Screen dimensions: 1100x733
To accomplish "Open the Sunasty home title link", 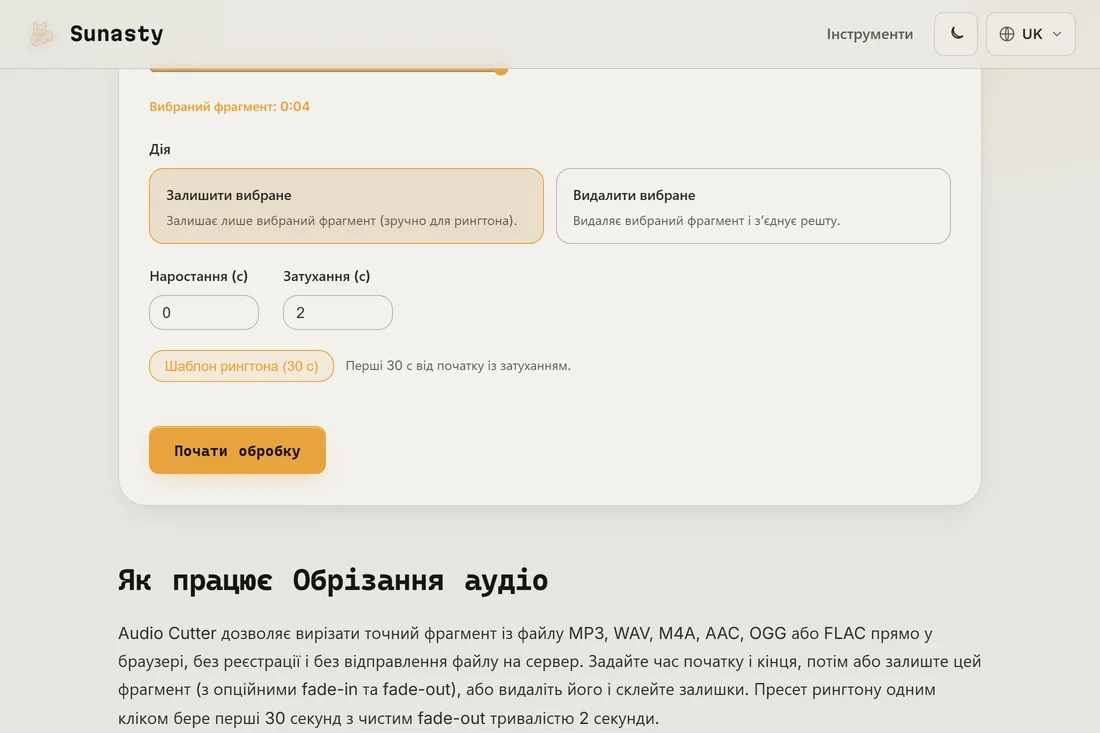I will click(116, 34).
